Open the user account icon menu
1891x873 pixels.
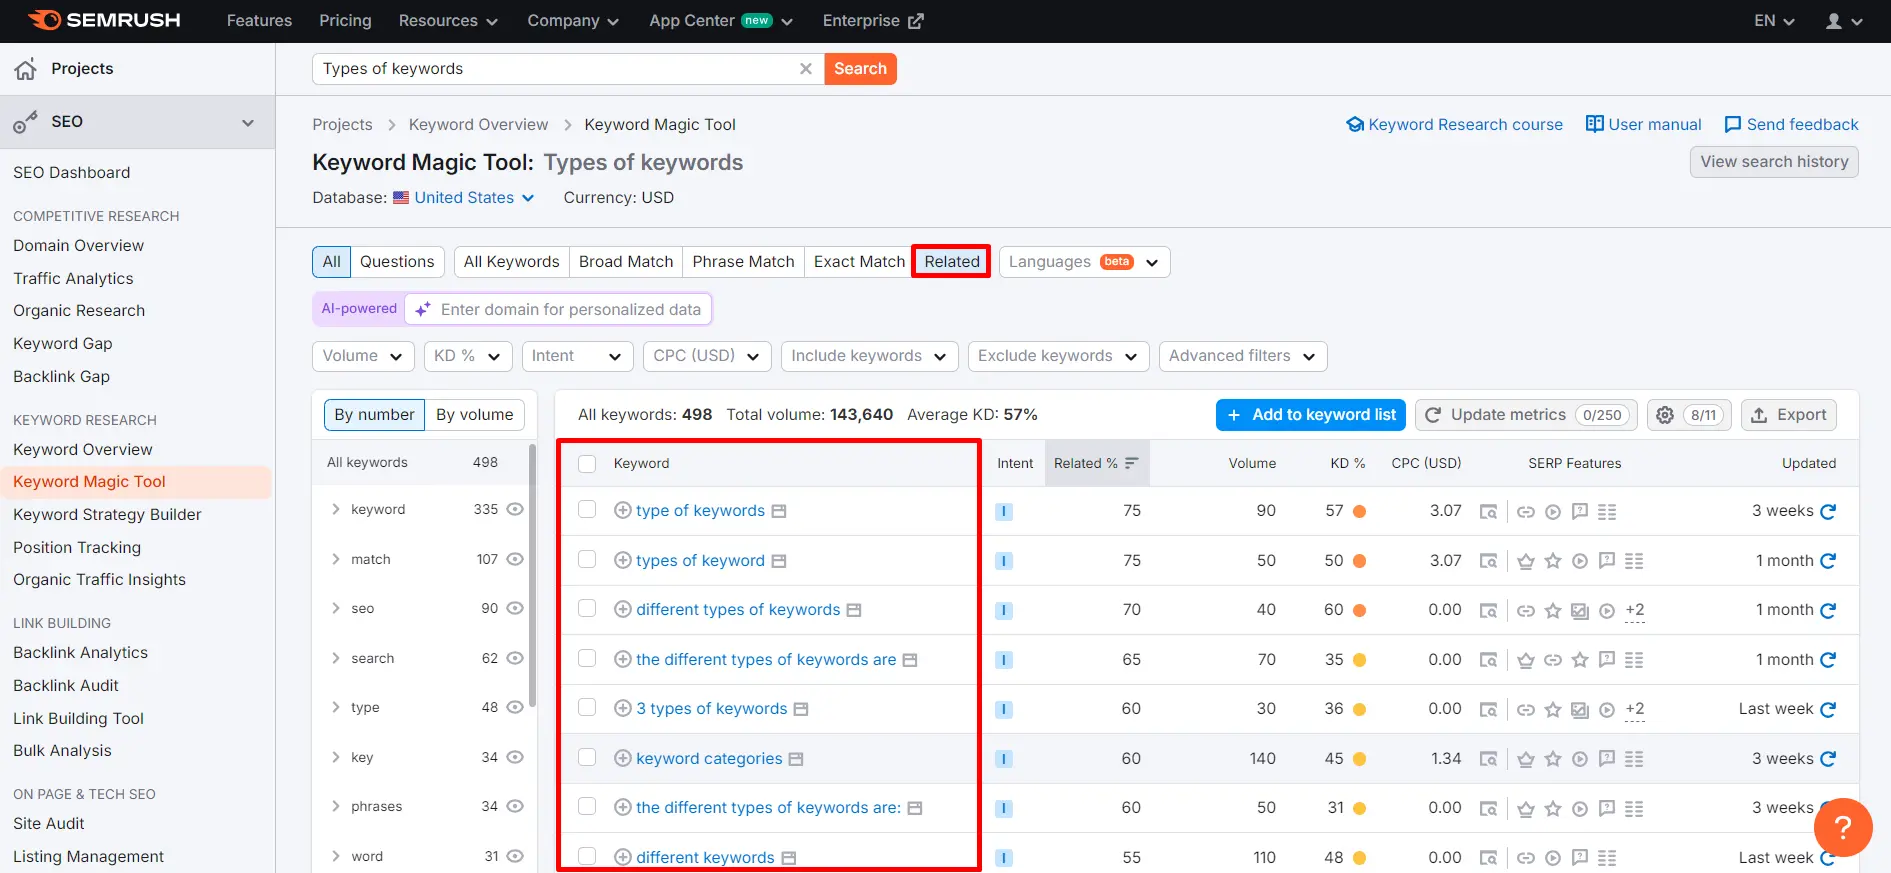[1844, 21]
